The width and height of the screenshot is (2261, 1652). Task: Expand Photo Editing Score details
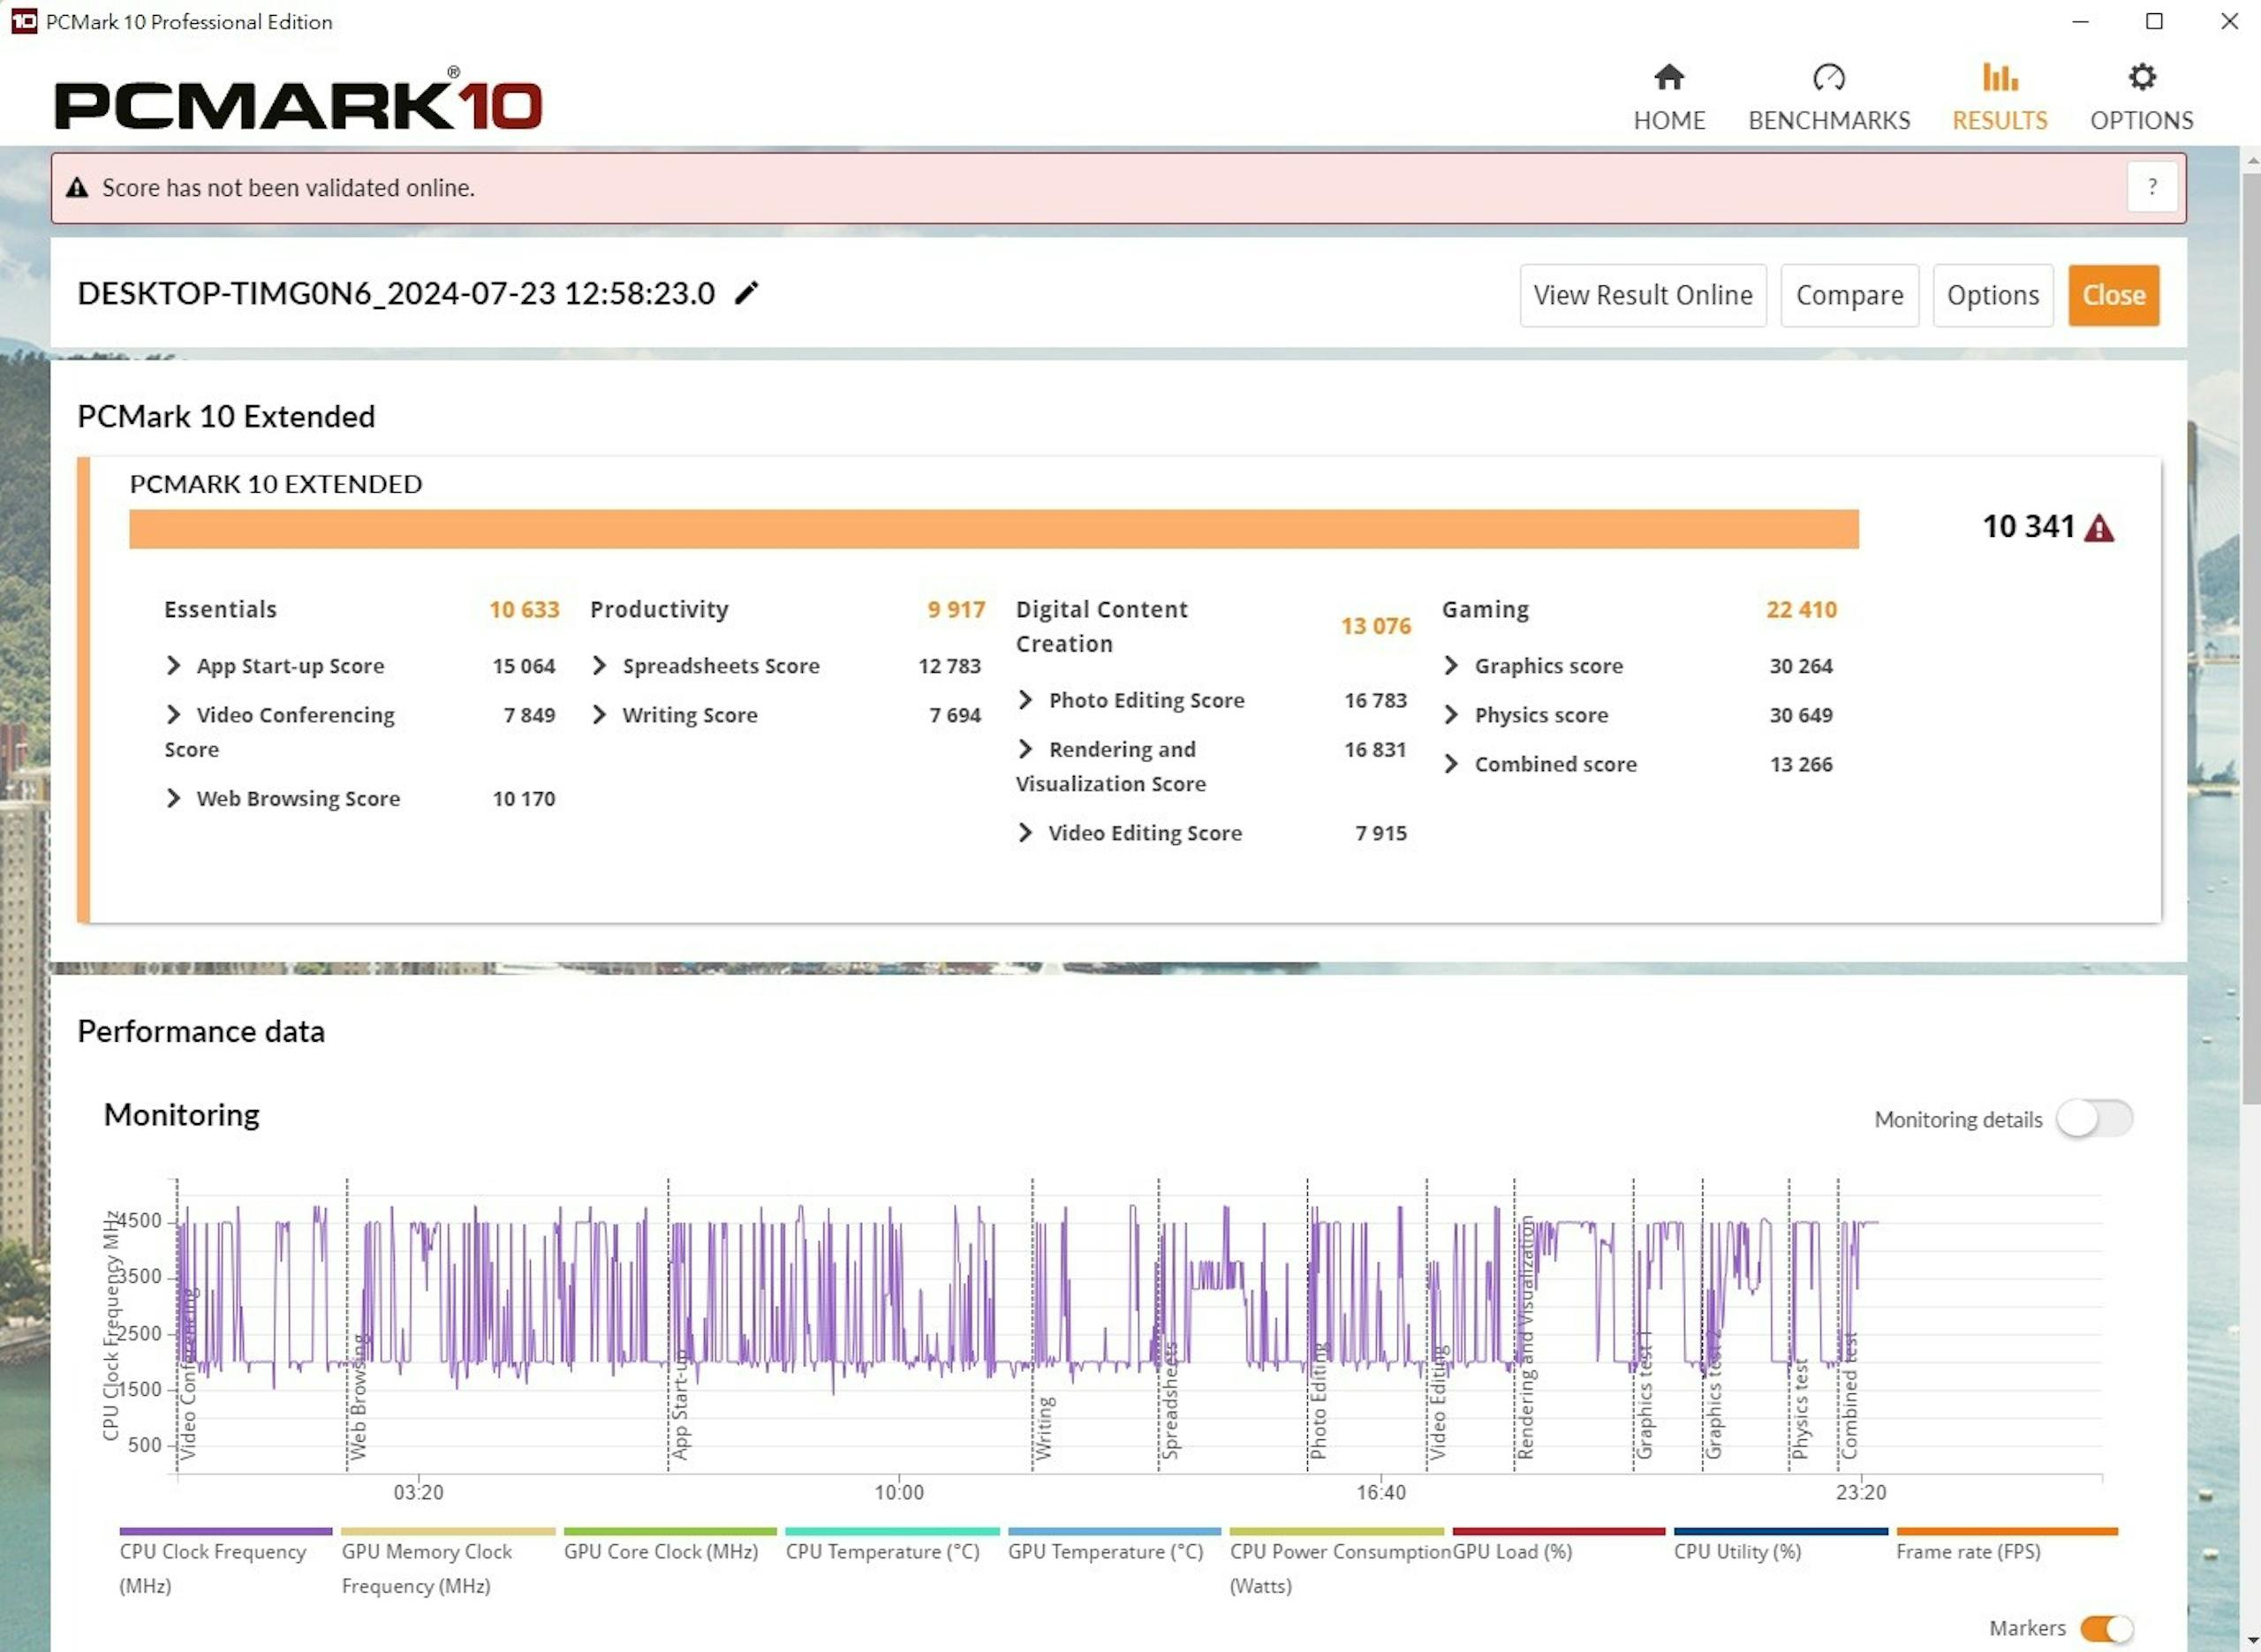1025,700
